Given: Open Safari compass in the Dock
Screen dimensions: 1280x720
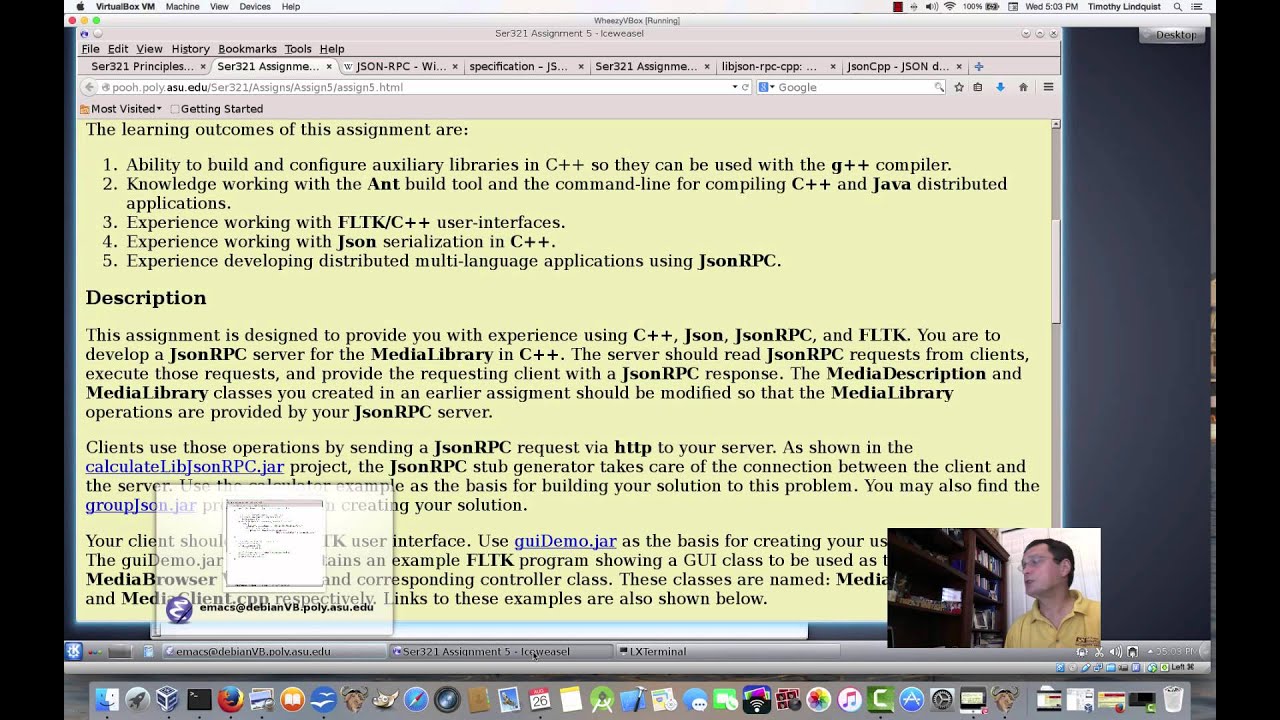Looking at the screenshot, I should pos(416,700).
